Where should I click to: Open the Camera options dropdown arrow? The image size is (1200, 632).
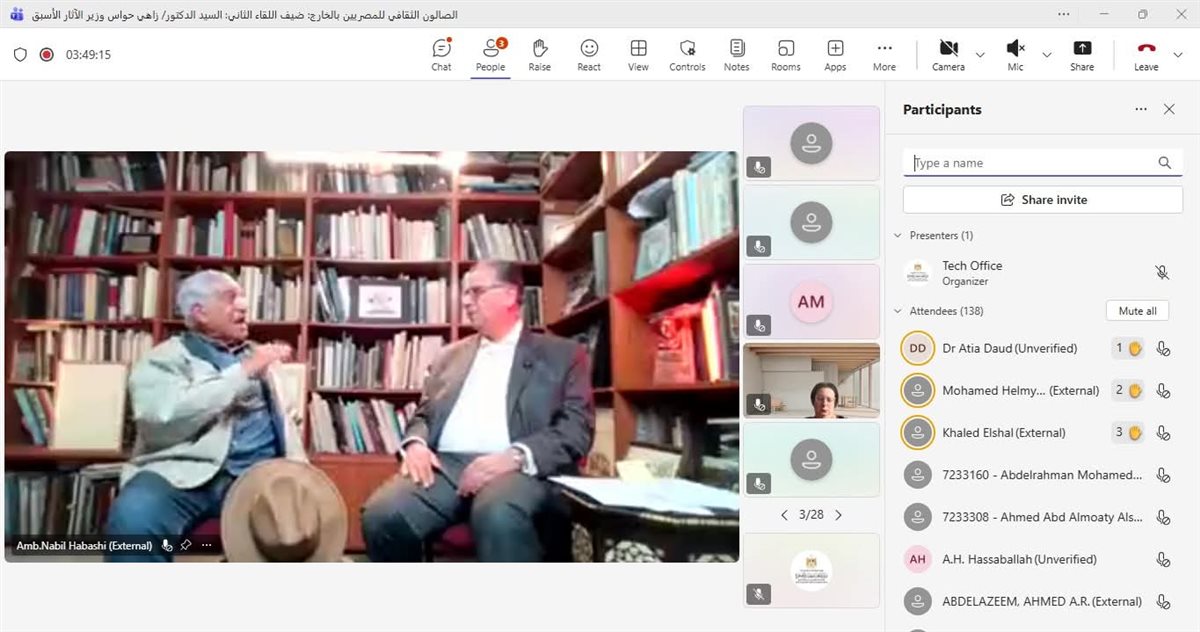coord(980,55)
